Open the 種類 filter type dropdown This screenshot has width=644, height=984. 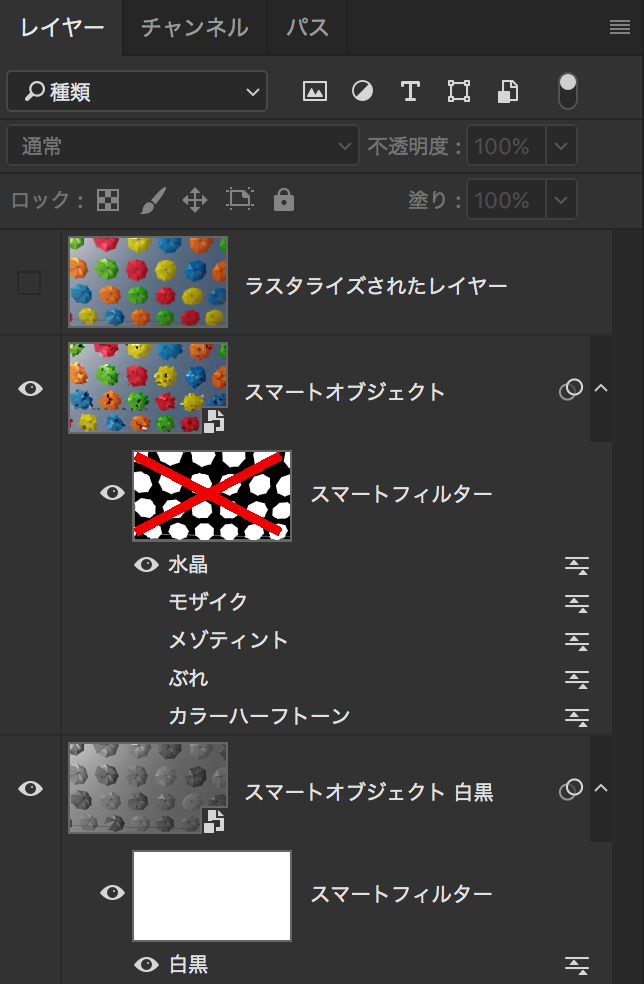pyautogui.click(x=137, y=91)
